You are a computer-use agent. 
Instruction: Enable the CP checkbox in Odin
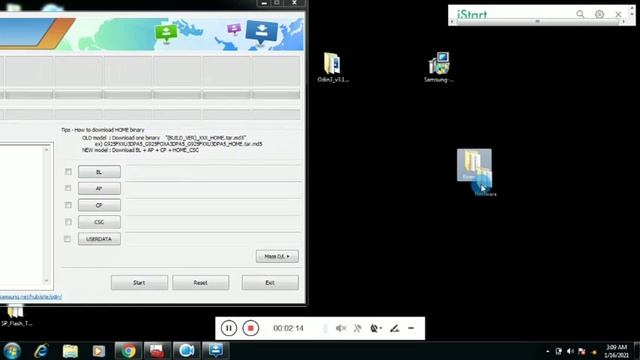pyautogui.click(x=68, y=205)
